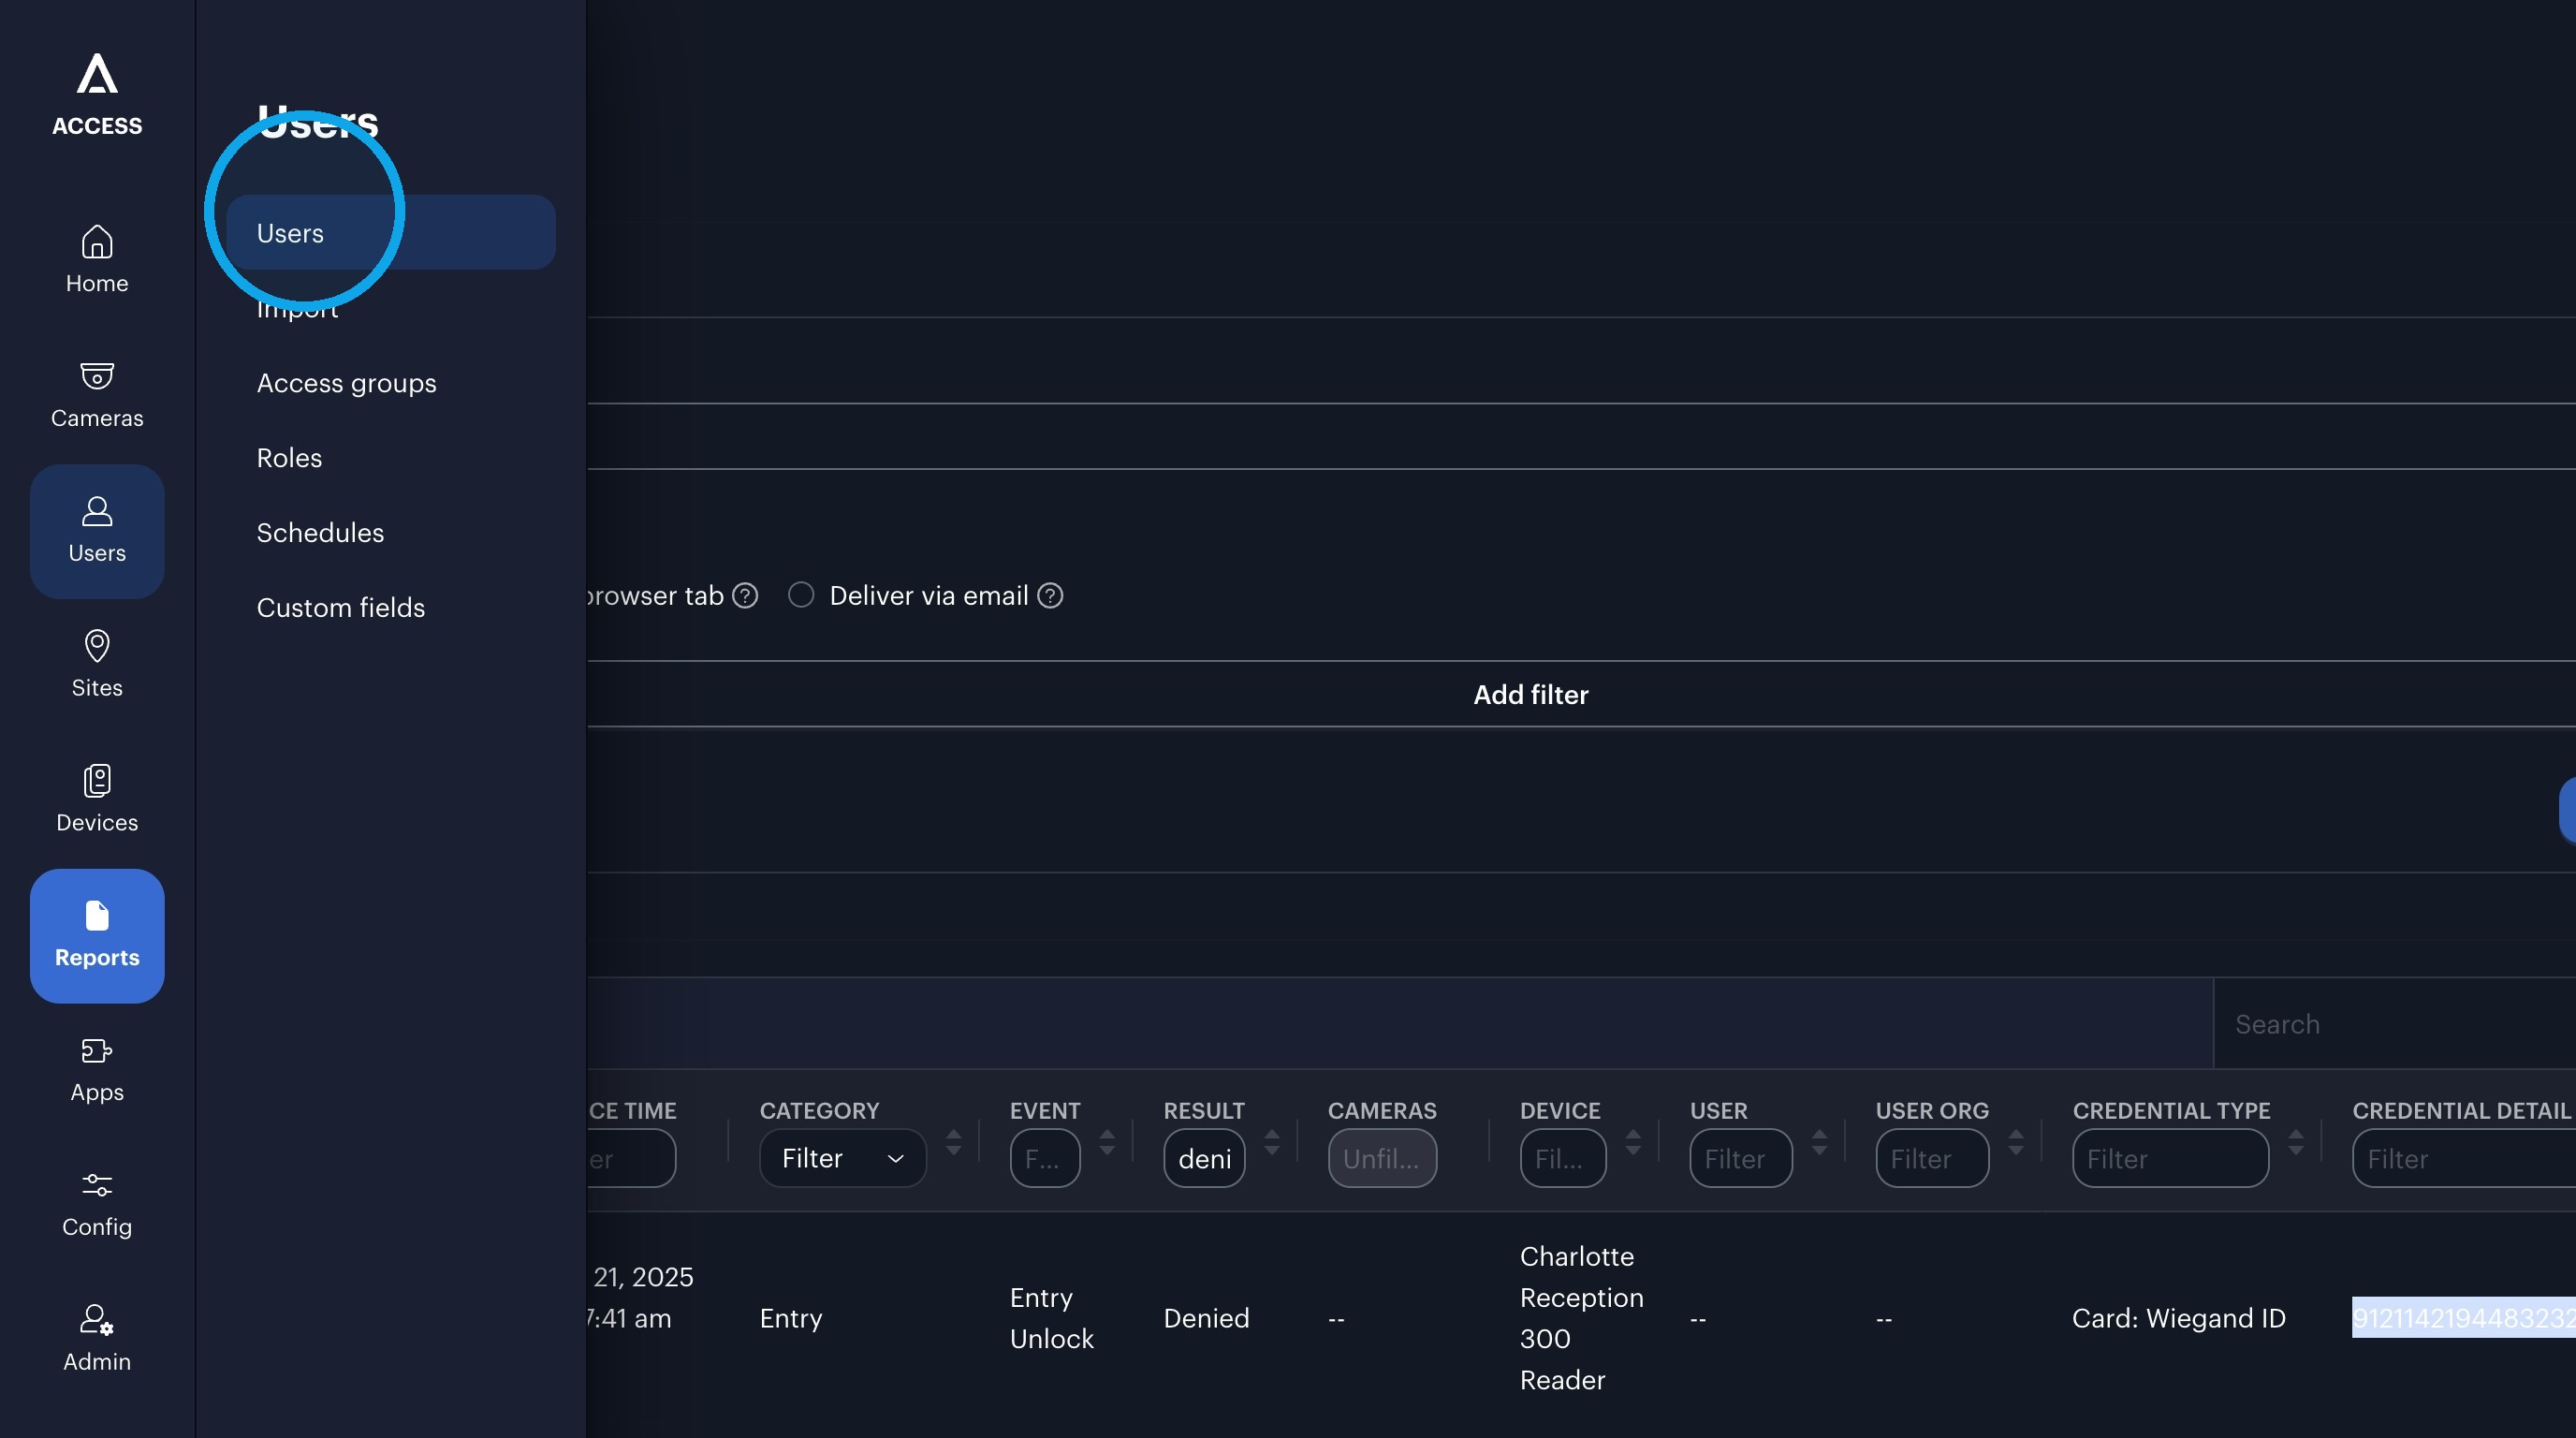Image resolution: width=2576 pixels, height=1438 pixels.
Task: Open the Sites section
Action: [x=97, y=664]
